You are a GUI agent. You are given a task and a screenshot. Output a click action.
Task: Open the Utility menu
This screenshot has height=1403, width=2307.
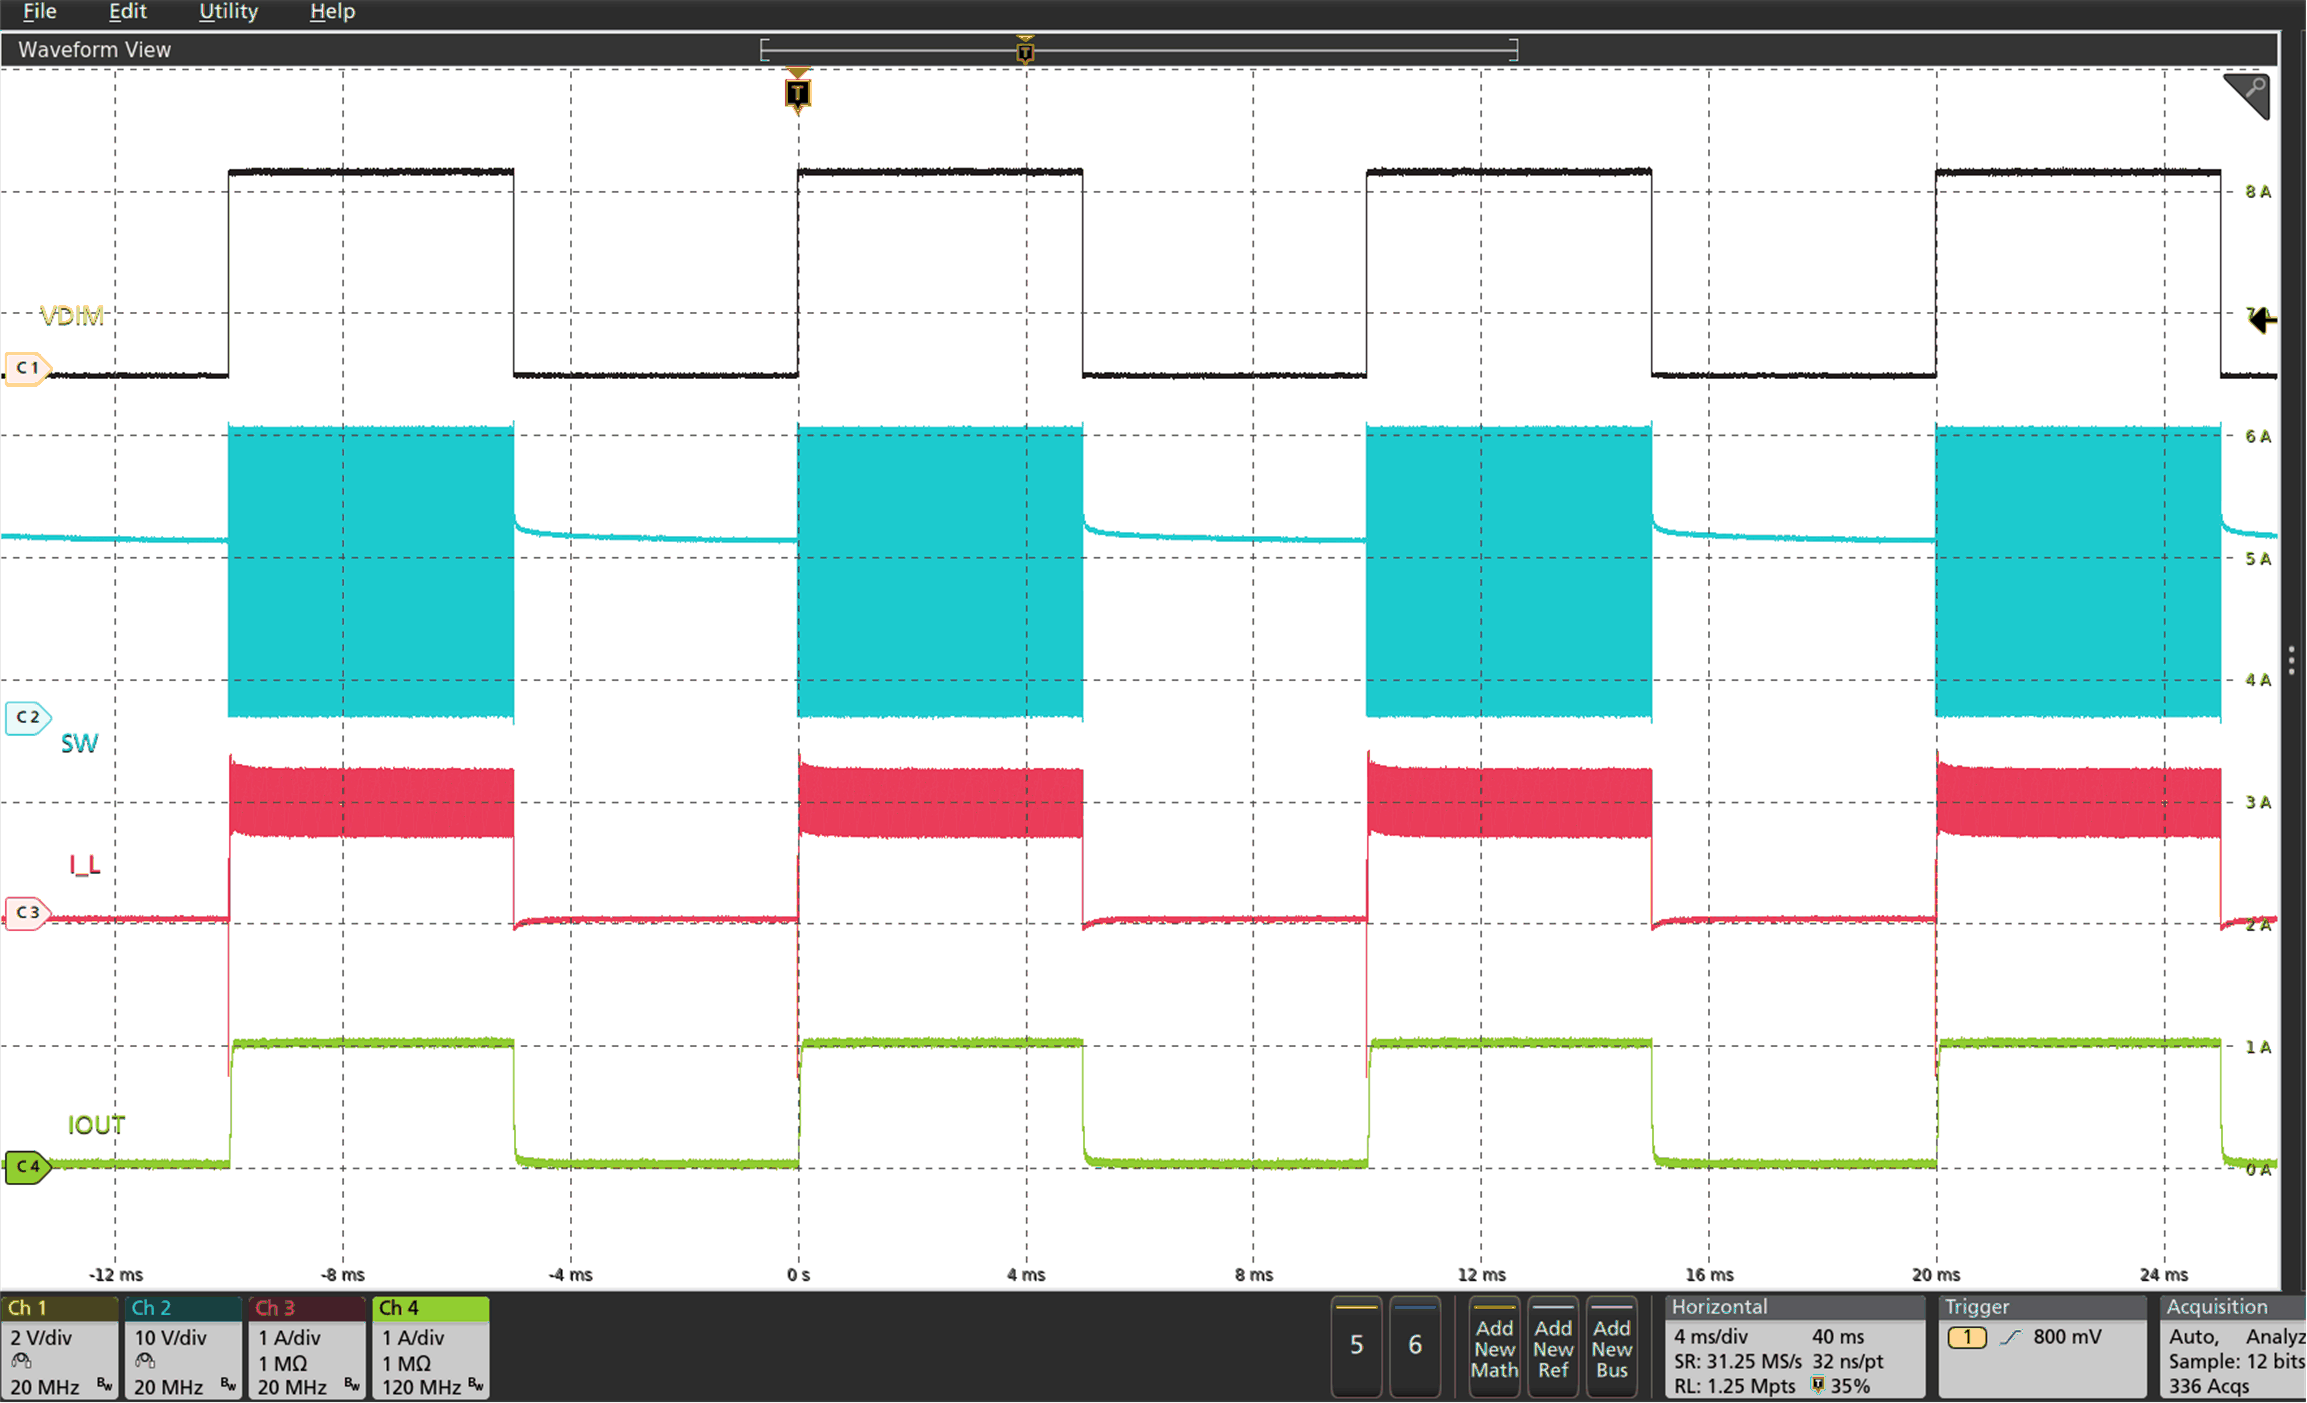pyautogui.click(x=228, y=12)
